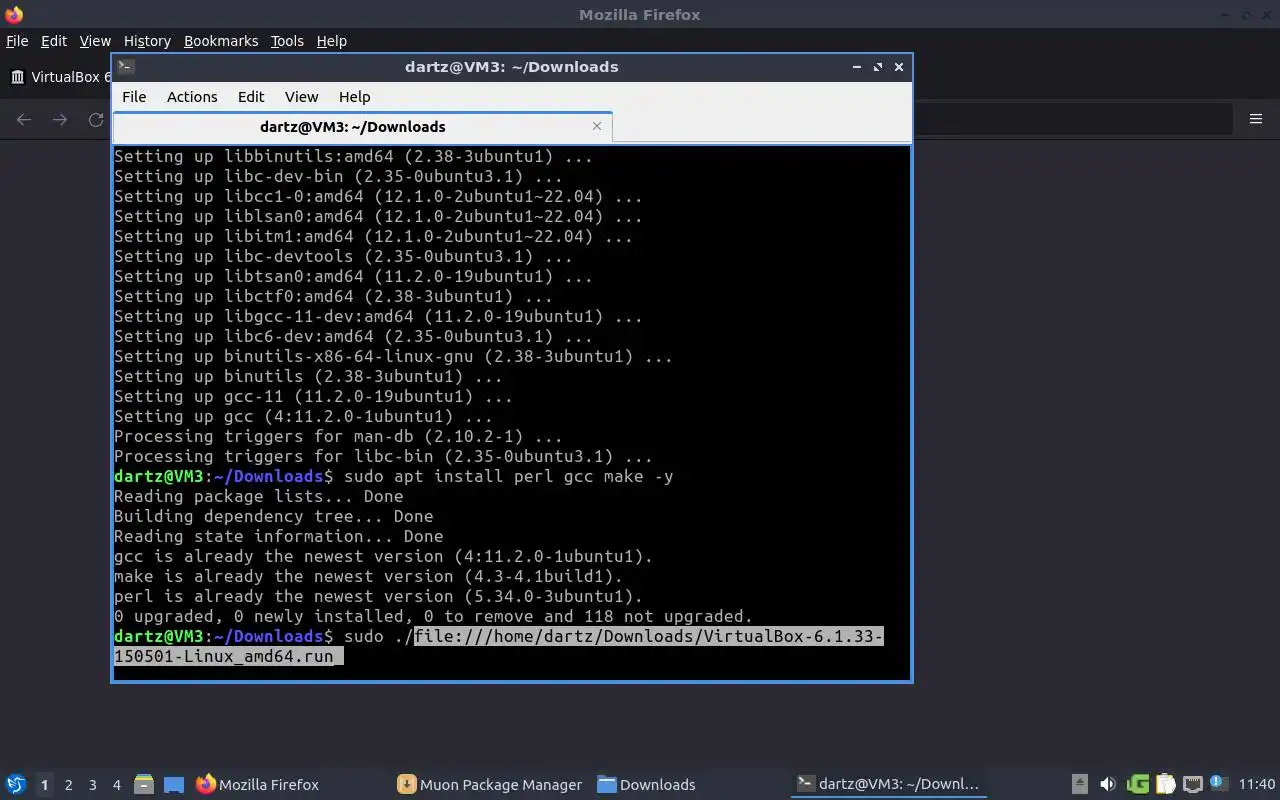1280x800 pixels.
Task: Open the file manager quick-launch icon
Action: (x=144, y=785)
